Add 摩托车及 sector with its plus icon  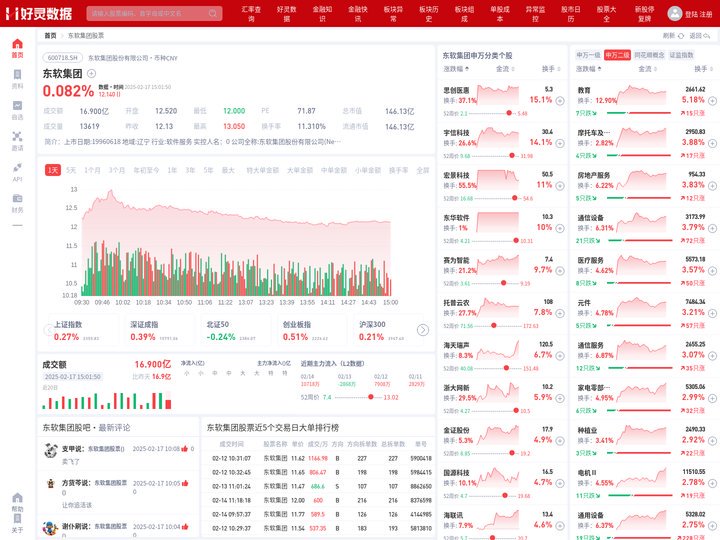click(x=712, y=143)
